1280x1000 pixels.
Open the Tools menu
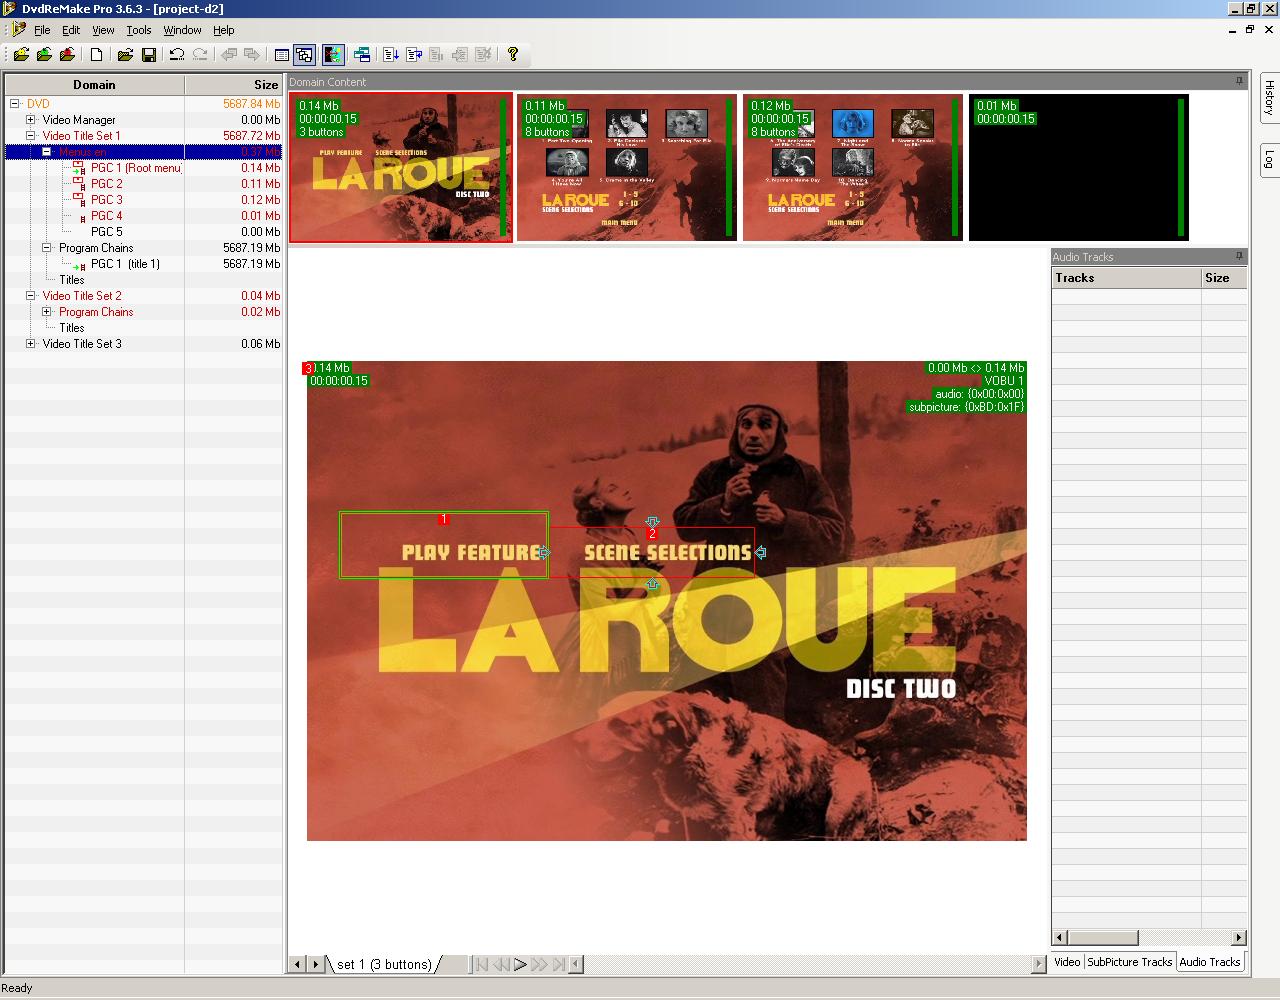pyautogui.click(x=139, y=30)
